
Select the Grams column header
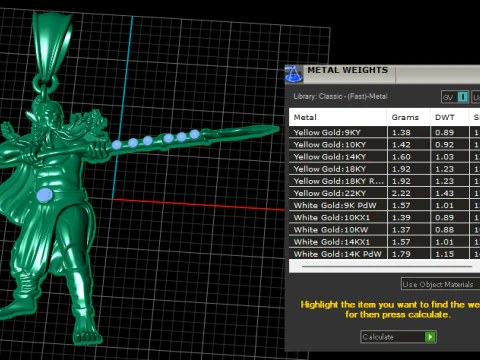[409, 117]
